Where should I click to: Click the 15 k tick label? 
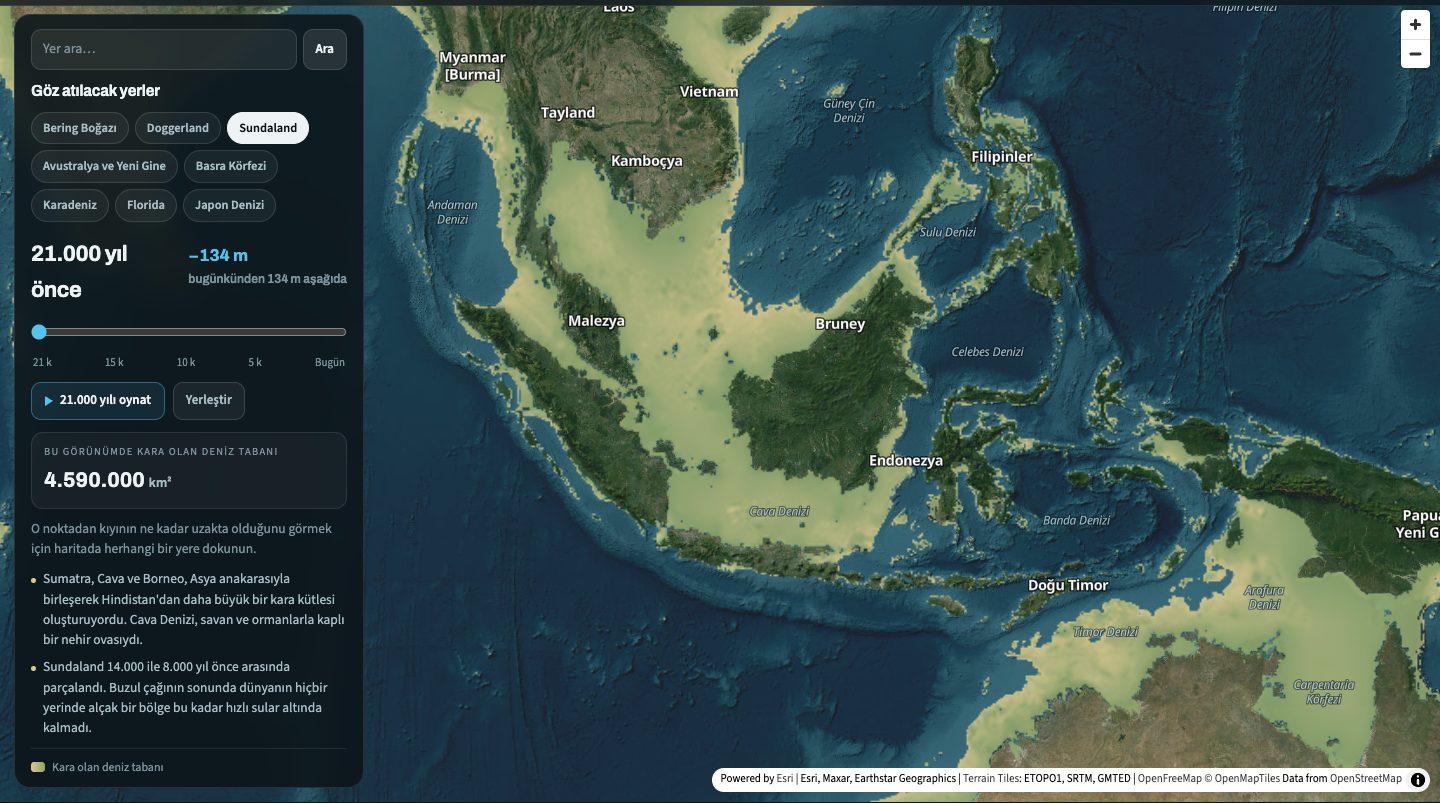pyautogui.click(x=114, y=362)
